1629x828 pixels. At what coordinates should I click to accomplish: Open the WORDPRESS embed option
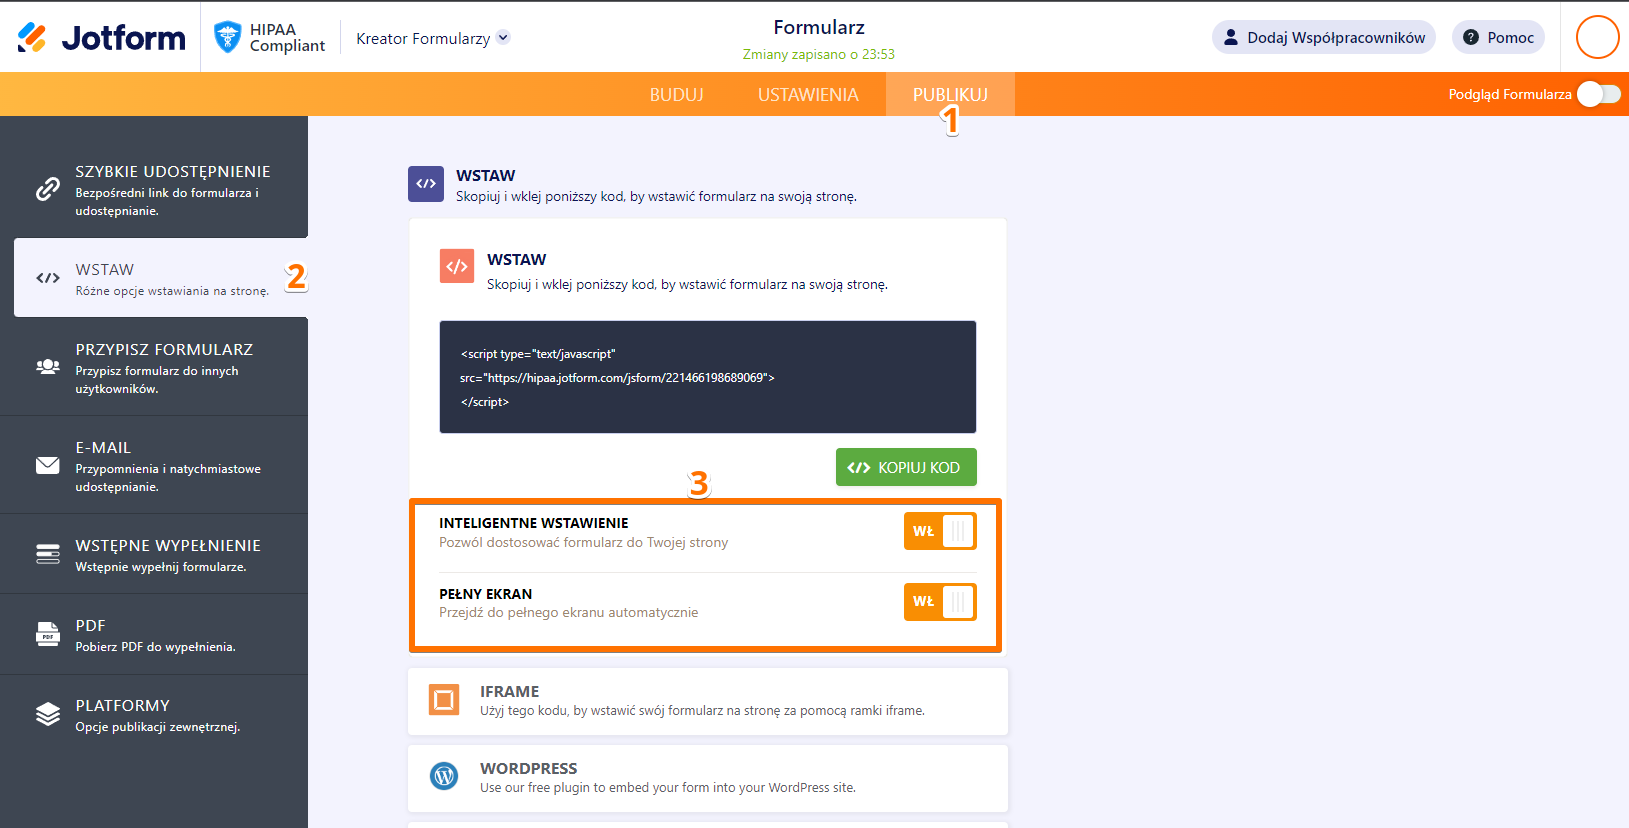coord(708,778)
